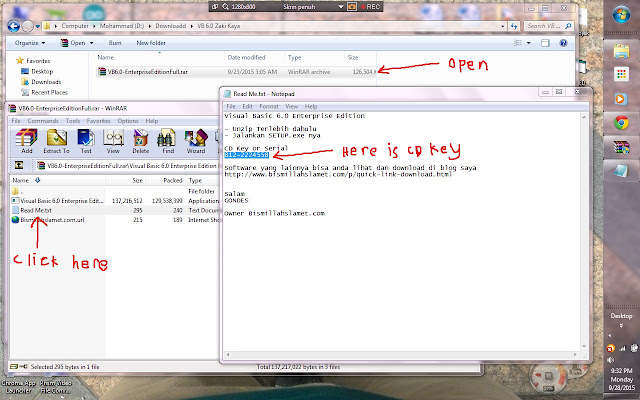Sort Explorer by Date modified column
The image size is (640, 400).
point(246,58)
